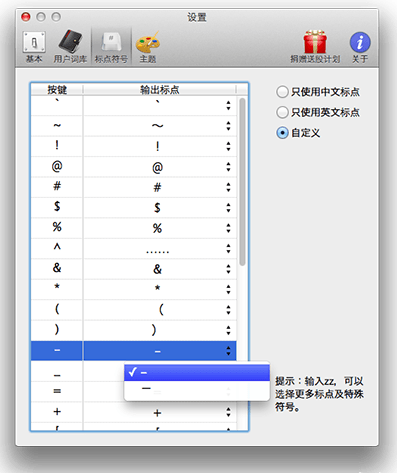Select the highlighted – key cell

pos(57,351)
